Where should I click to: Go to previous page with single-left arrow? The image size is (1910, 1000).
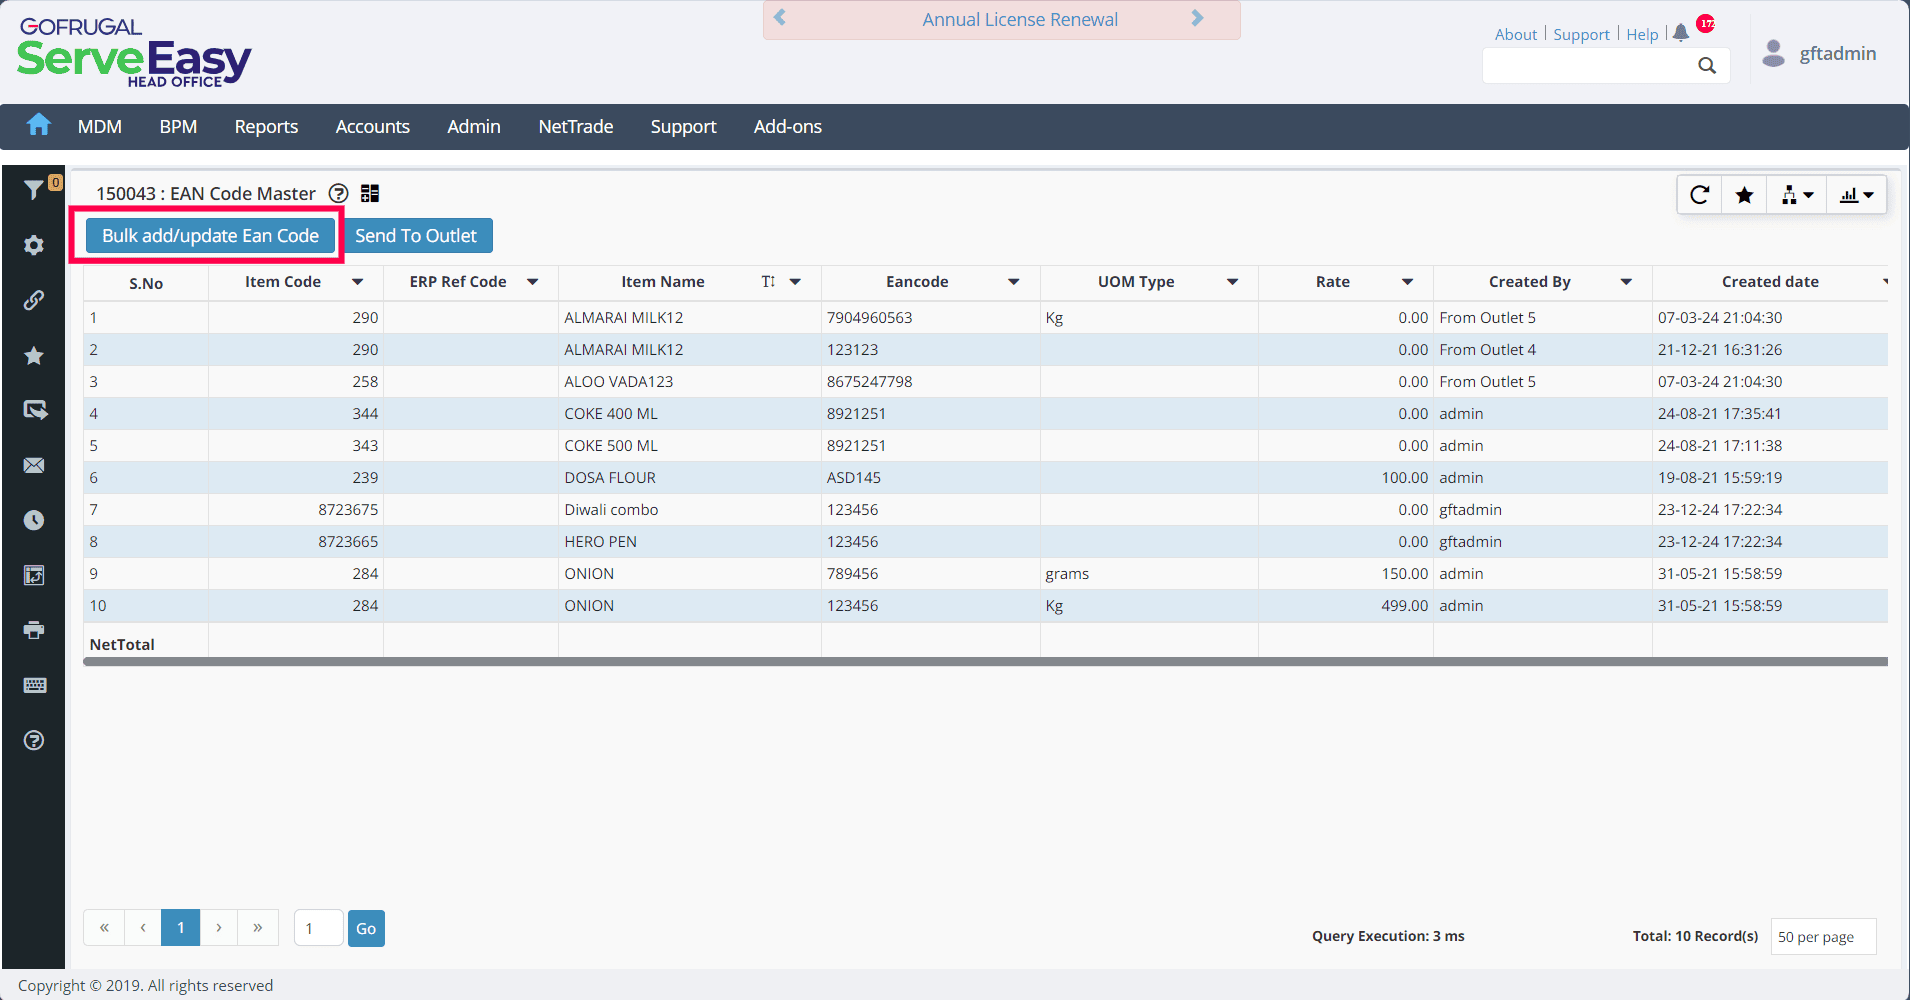point(143,928)
